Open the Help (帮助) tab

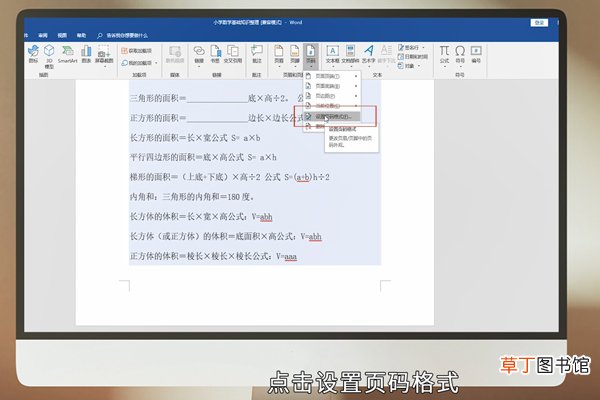click(x=81, y=35)
